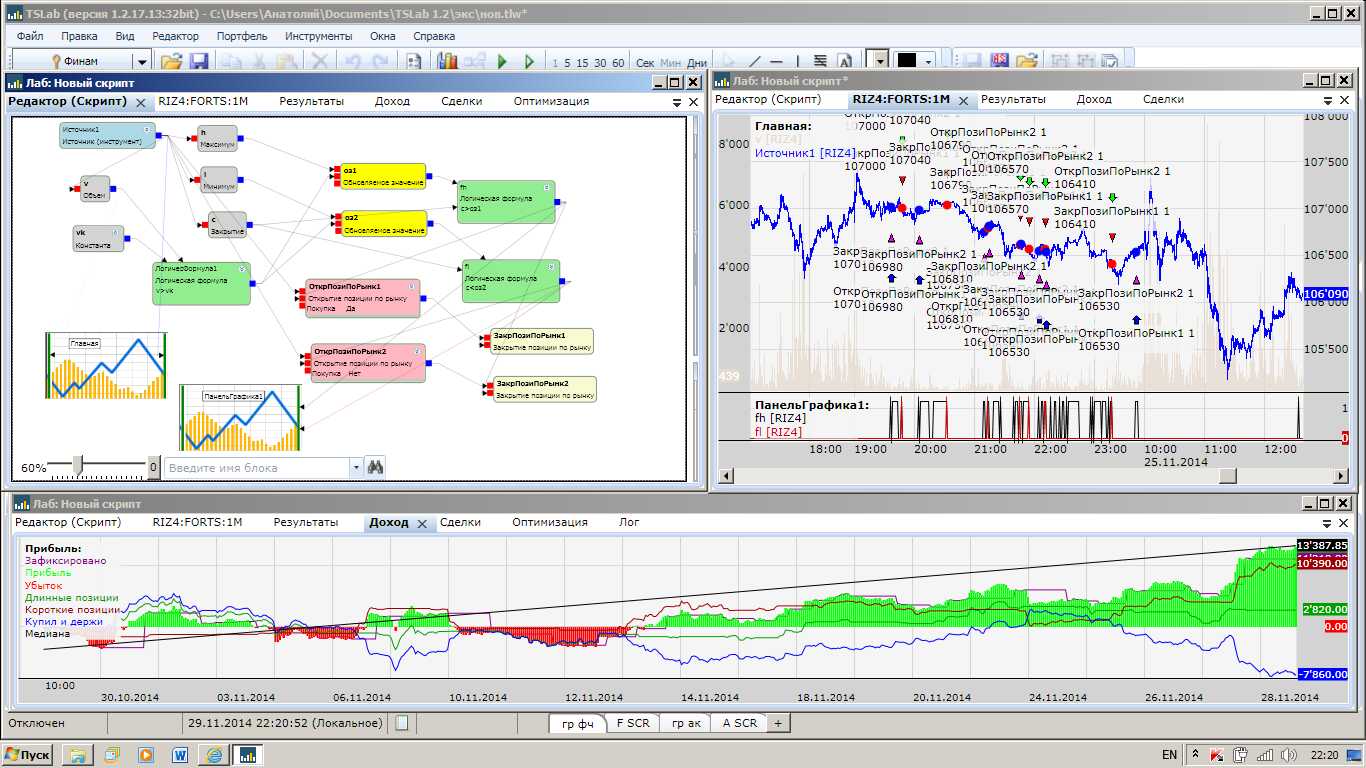Screen dimensions: 1366x768
Task: Open the Портфель menu
Action: [242, 36]
